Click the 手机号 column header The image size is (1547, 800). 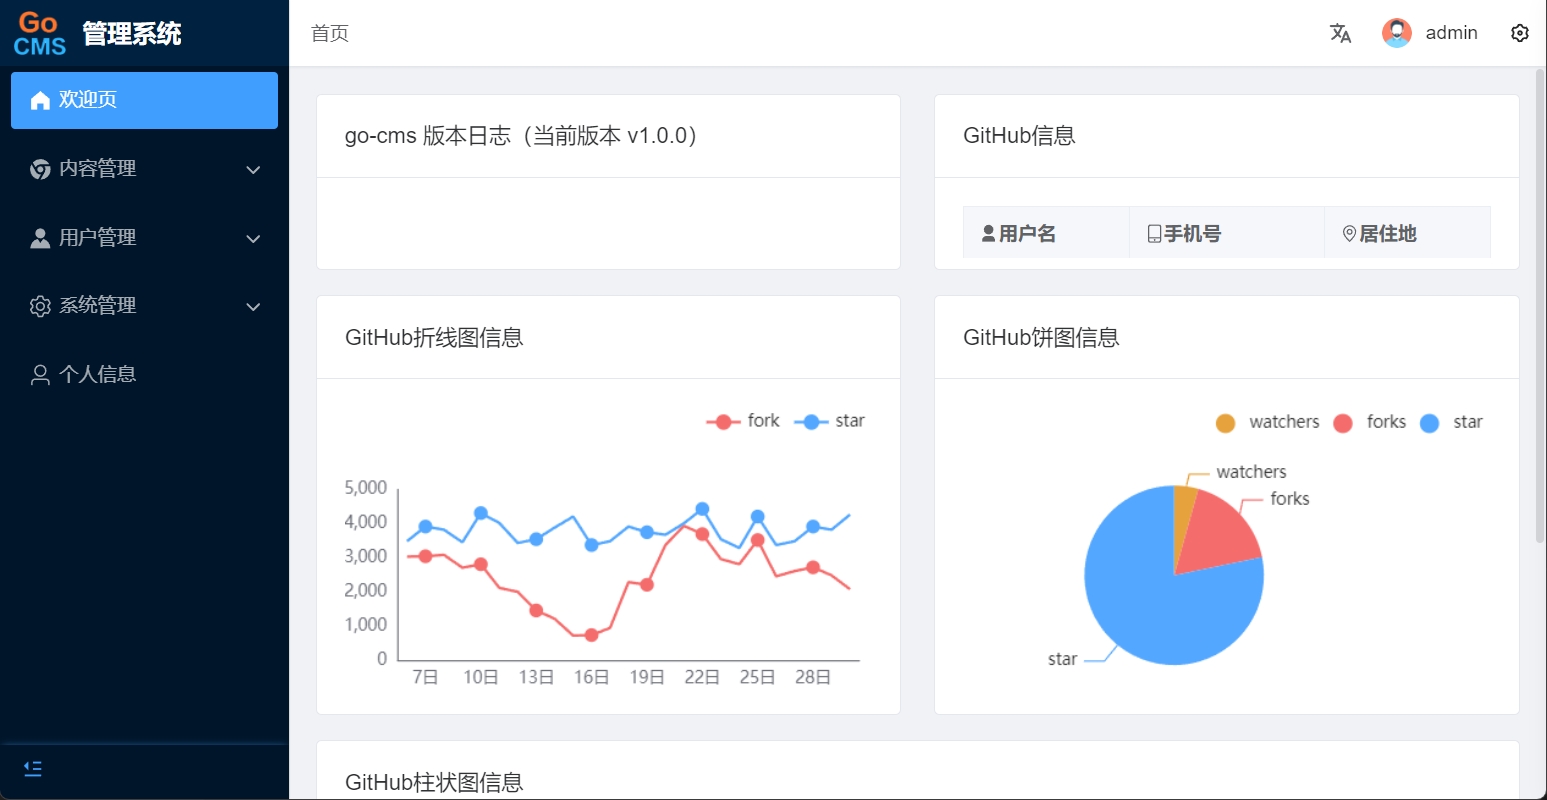1227,233
